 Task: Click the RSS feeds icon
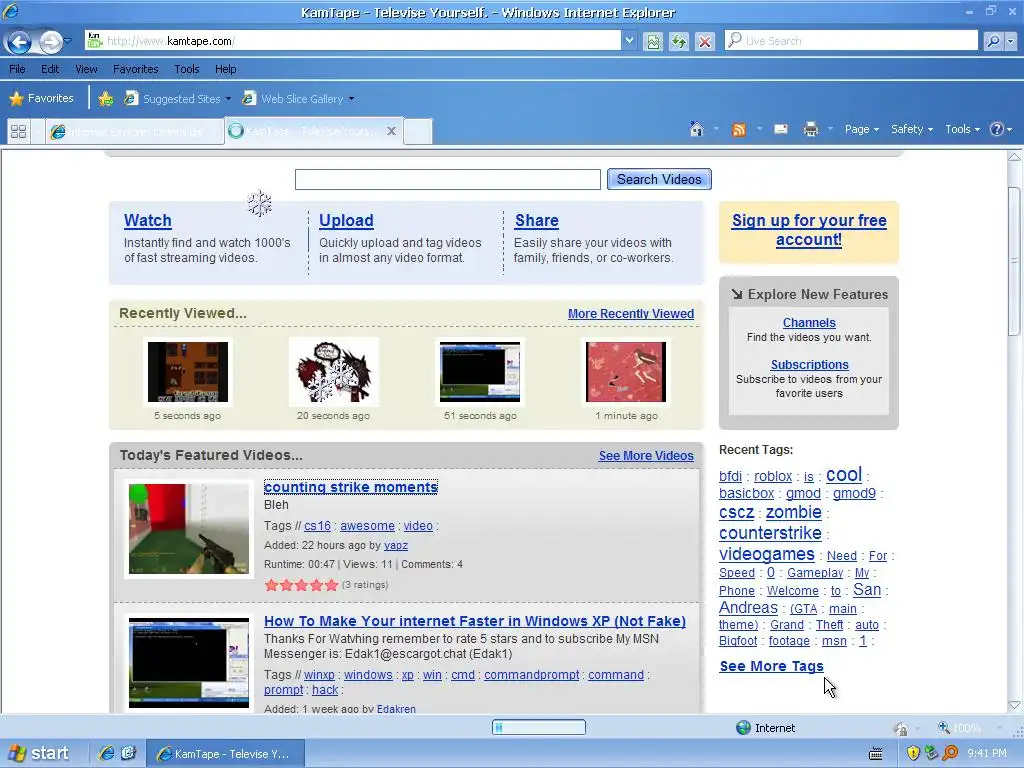pyautogui.click(x=739, y=129)
